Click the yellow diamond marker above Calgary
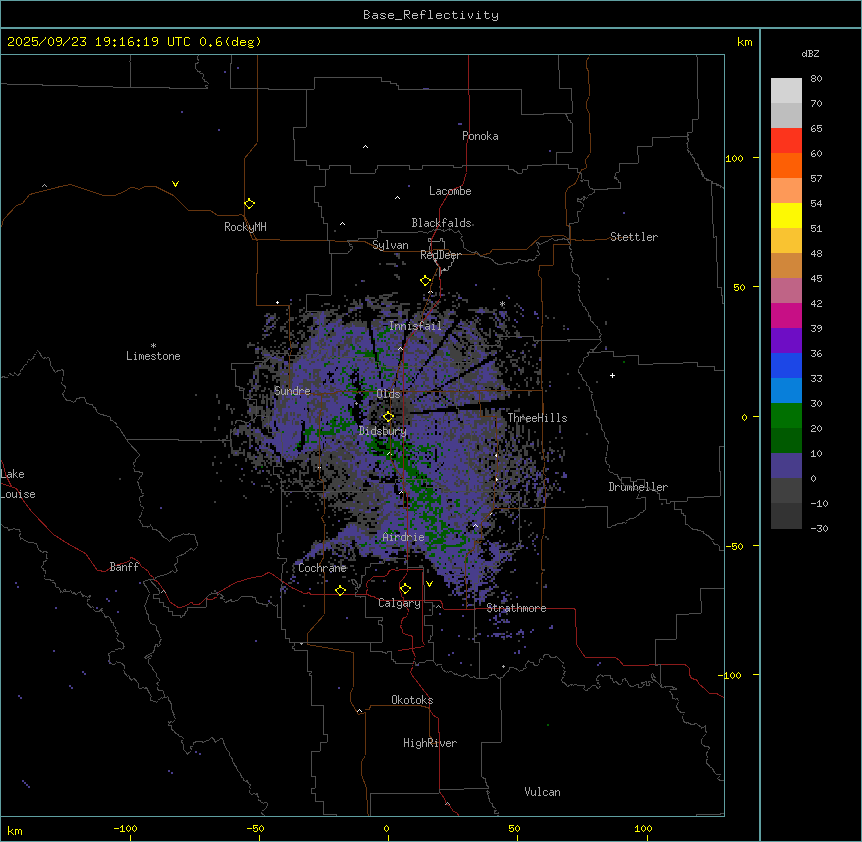The width and height of the screenshot is (862, 842). tap(405, 588)
